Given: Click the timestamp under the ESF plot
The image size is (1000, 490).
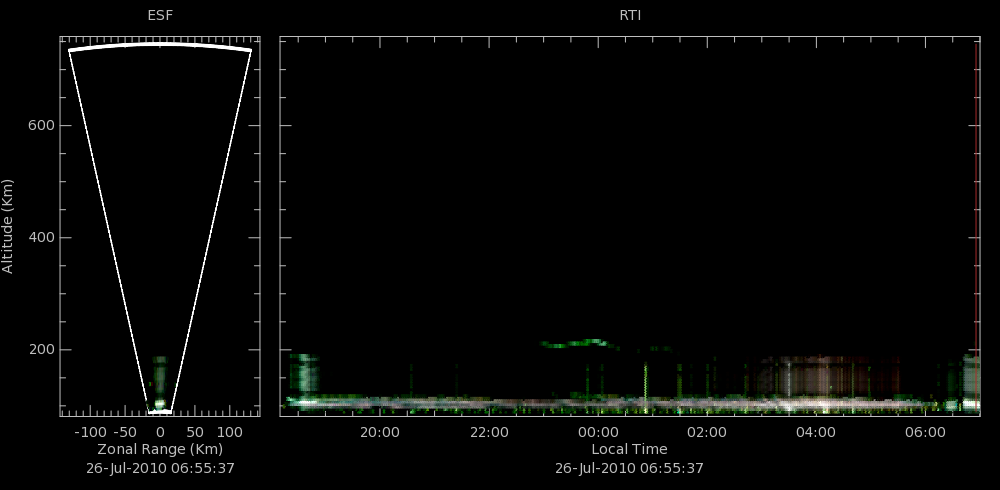Looking at the screenshot, I should [x=160, y=468].
